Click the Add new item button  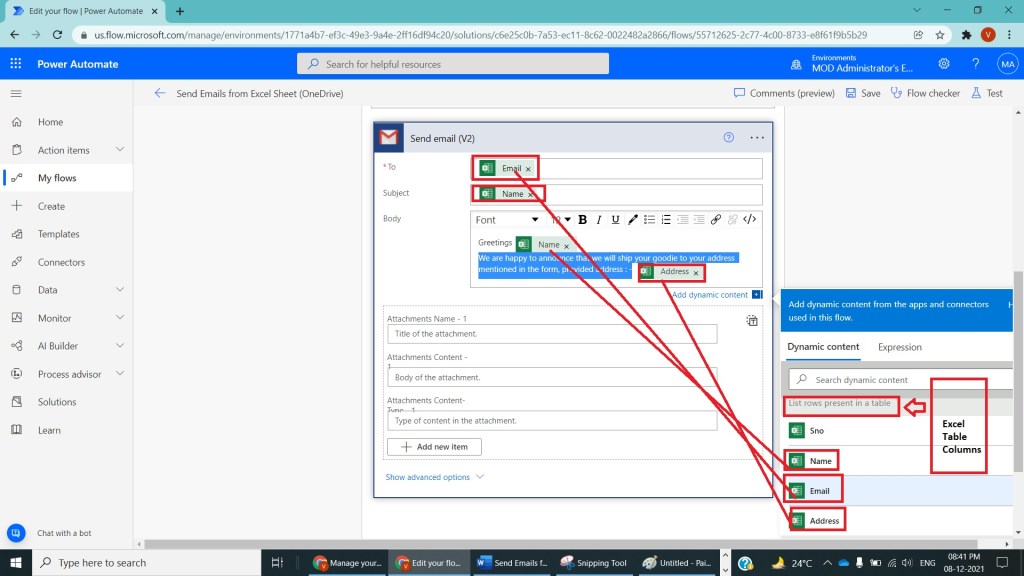pos(434,447)
